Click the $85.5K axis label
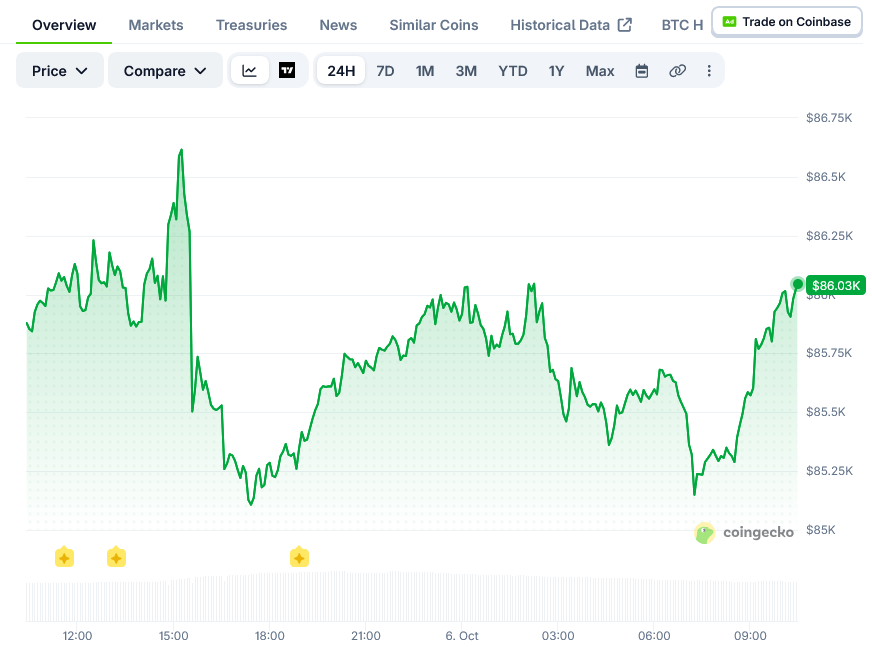This screenshot has width=872, height=647. 826,412
